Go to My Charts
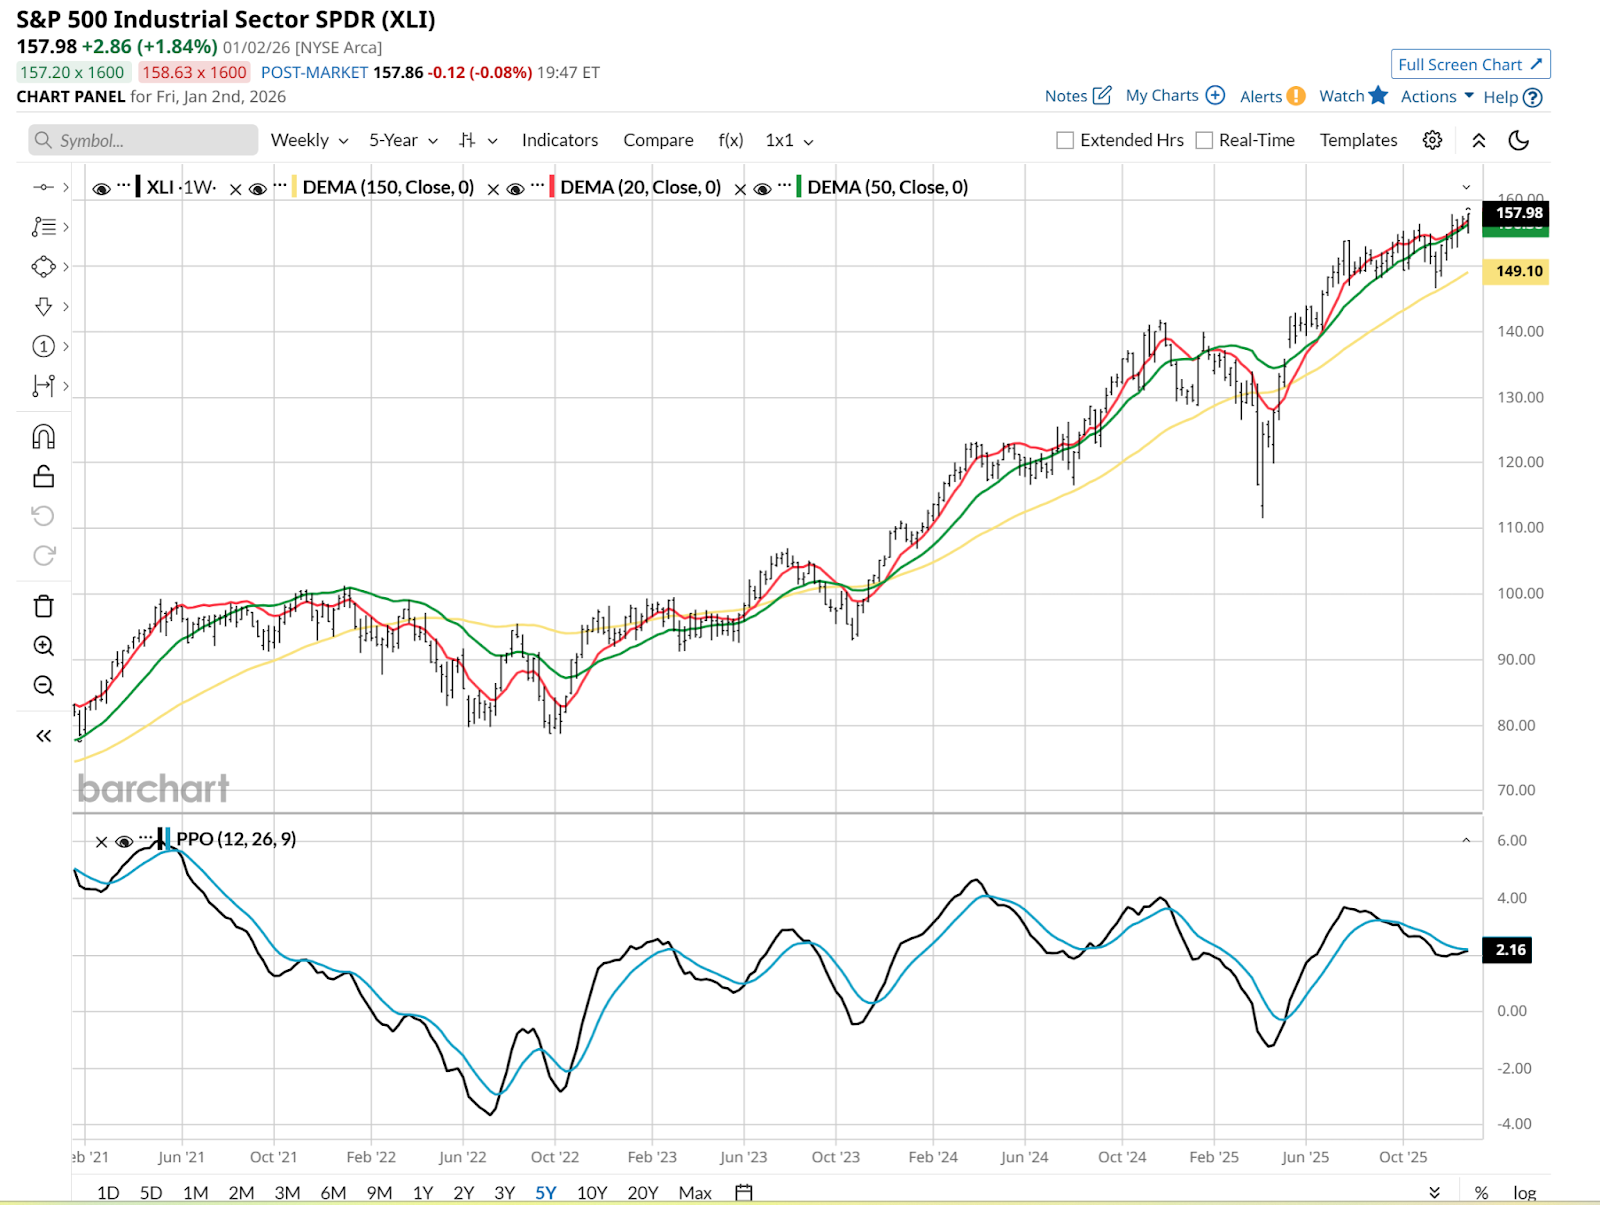 [1175, 96]
